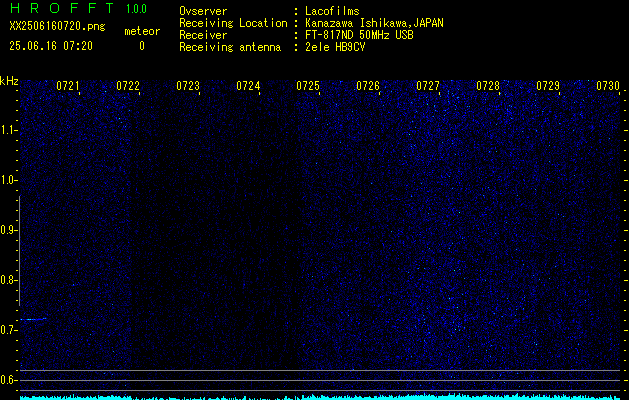Select the filename XX2506160720.png
This screenshot has height=400, width=629.
pyautogui.click(x=57, y=26)
